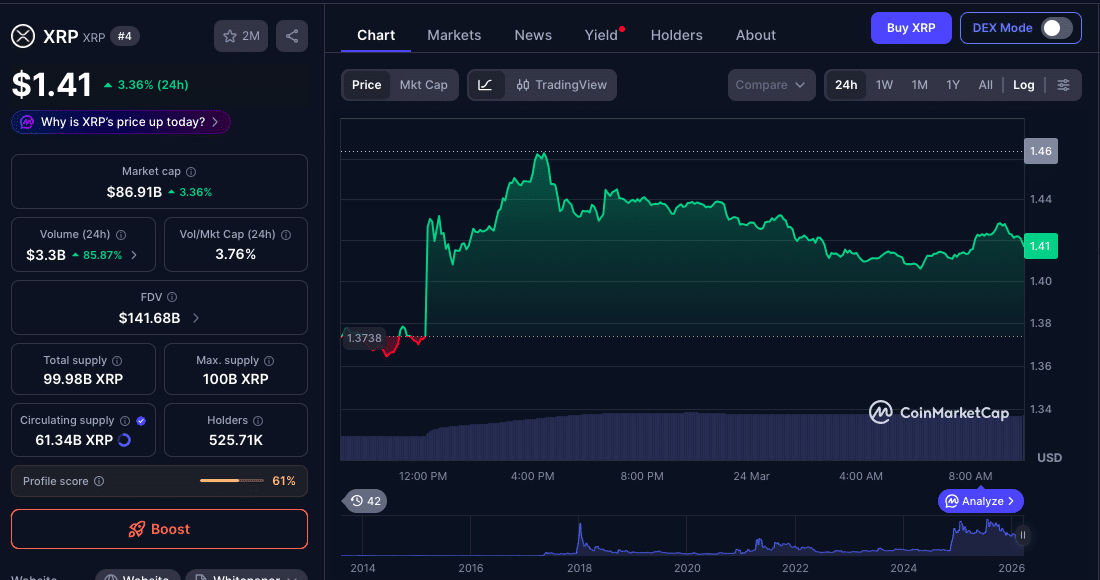The image size is (1100, 580).
Task: Set chart range to 1W
Action: 884,85
